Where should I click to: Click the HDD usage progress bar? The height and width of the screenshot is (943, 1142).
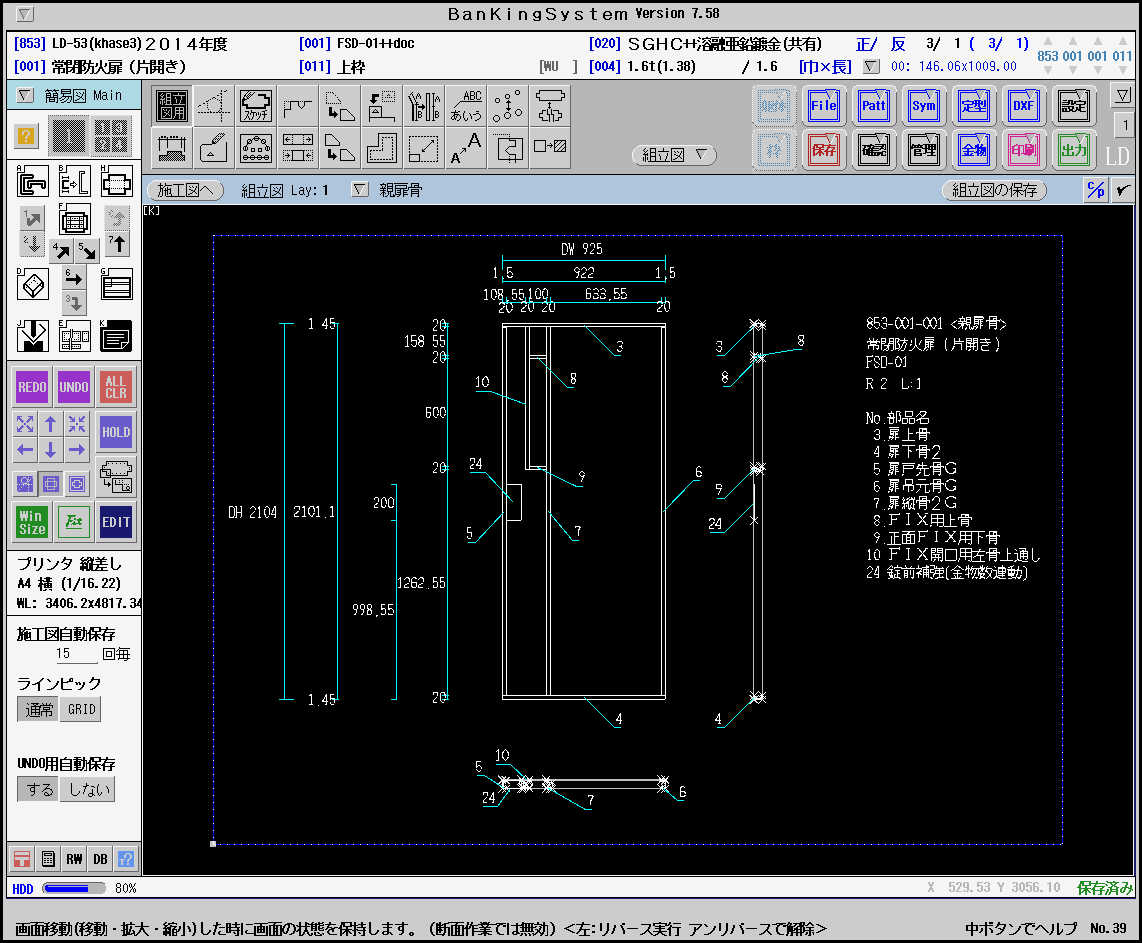click(74, 888)
